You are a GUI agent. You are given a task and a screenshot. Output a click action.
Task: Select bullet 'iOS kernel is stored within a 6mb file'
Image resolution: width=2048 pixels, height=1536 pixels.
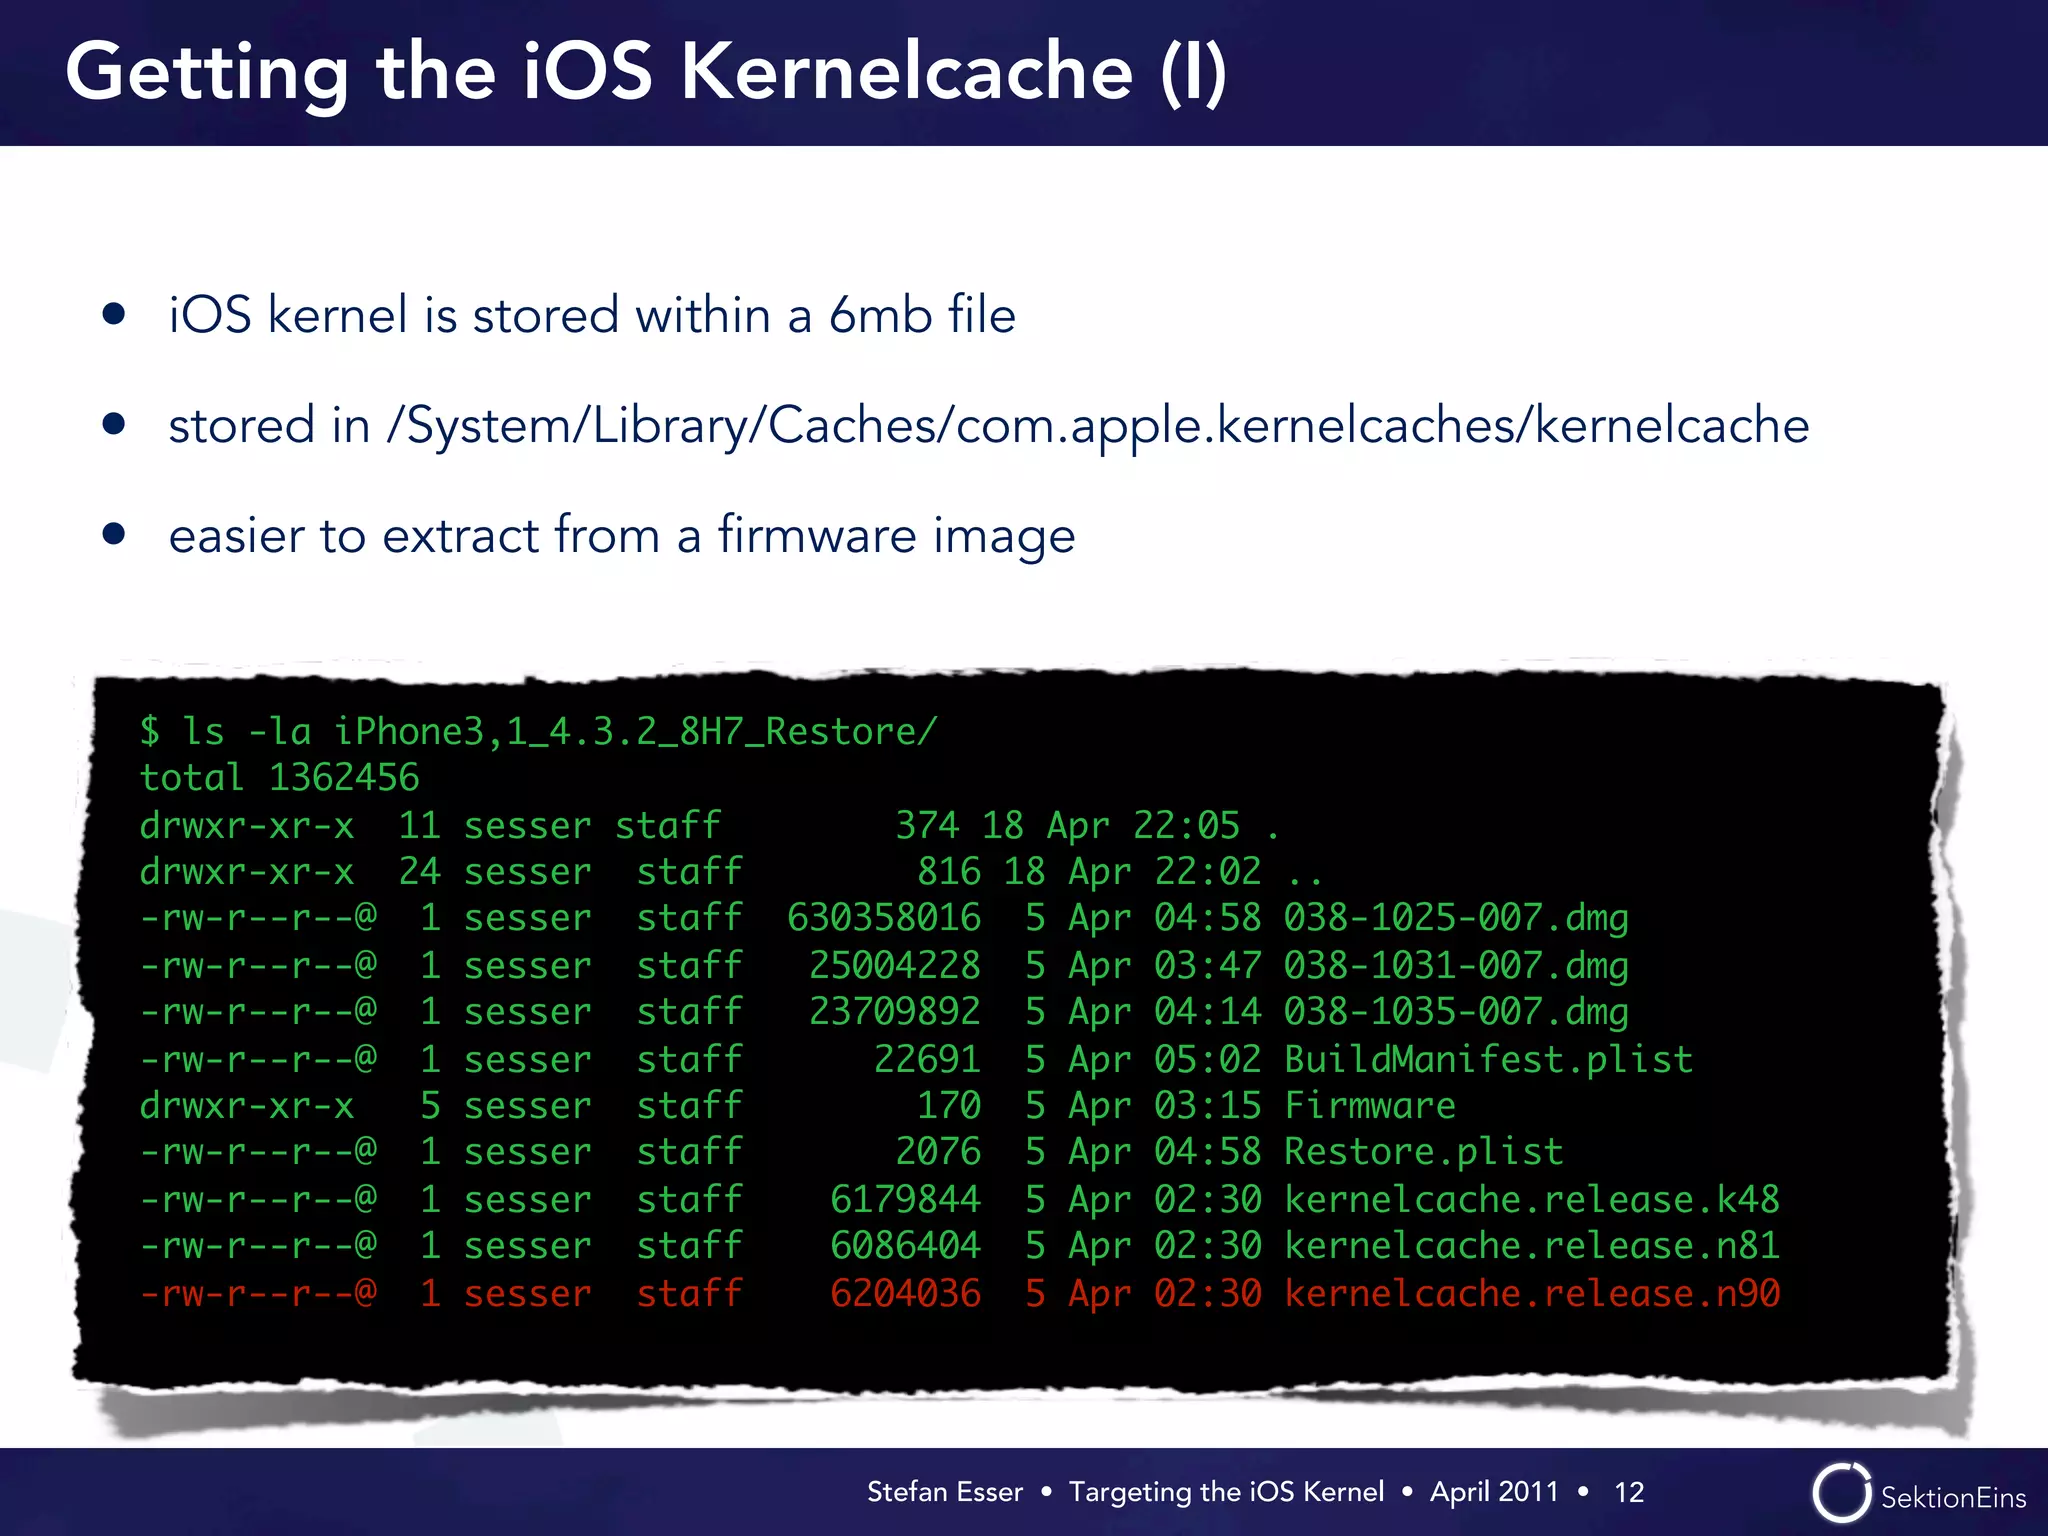click(x=592, y=315)
